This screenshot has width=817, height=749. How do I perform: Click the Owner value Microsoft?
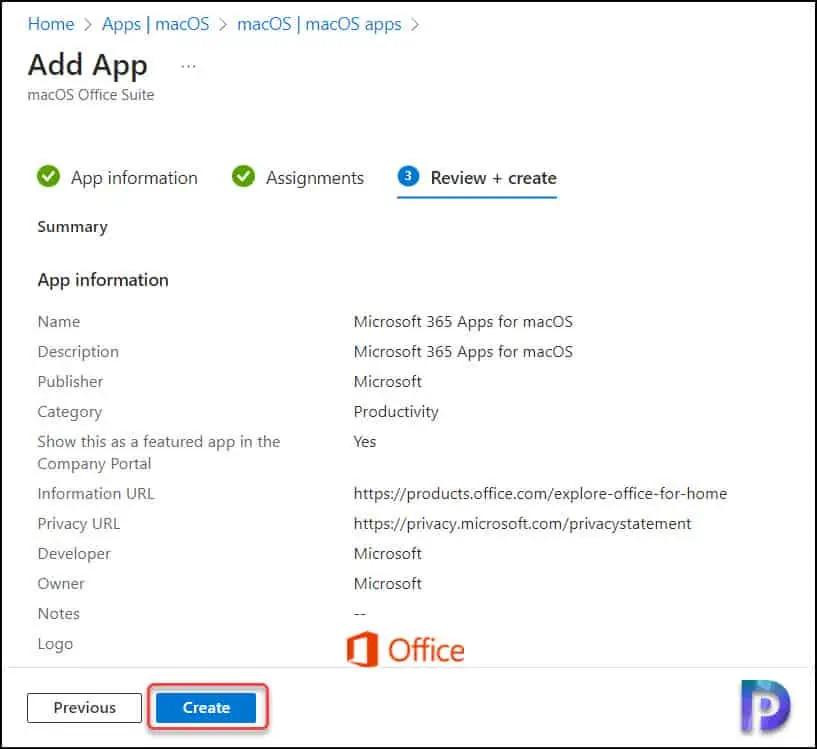tap(388, 583)
